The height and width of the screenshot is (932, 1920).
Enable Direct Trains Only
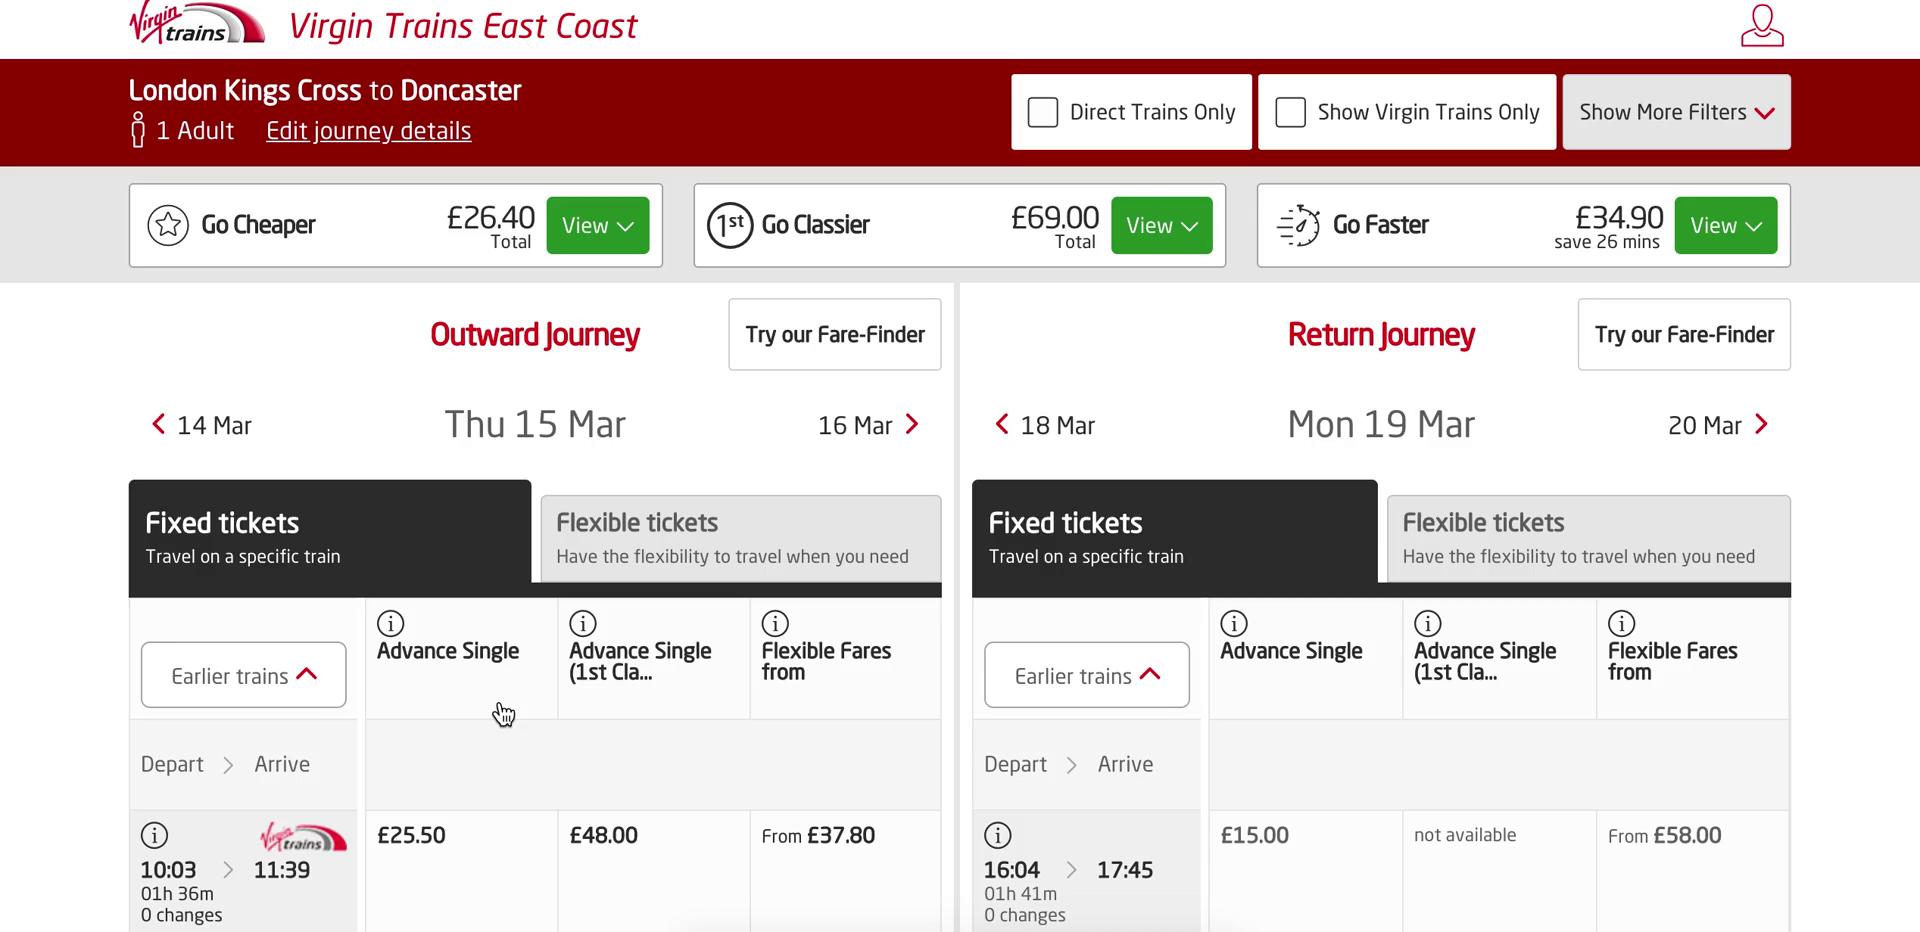point(1043,112)
